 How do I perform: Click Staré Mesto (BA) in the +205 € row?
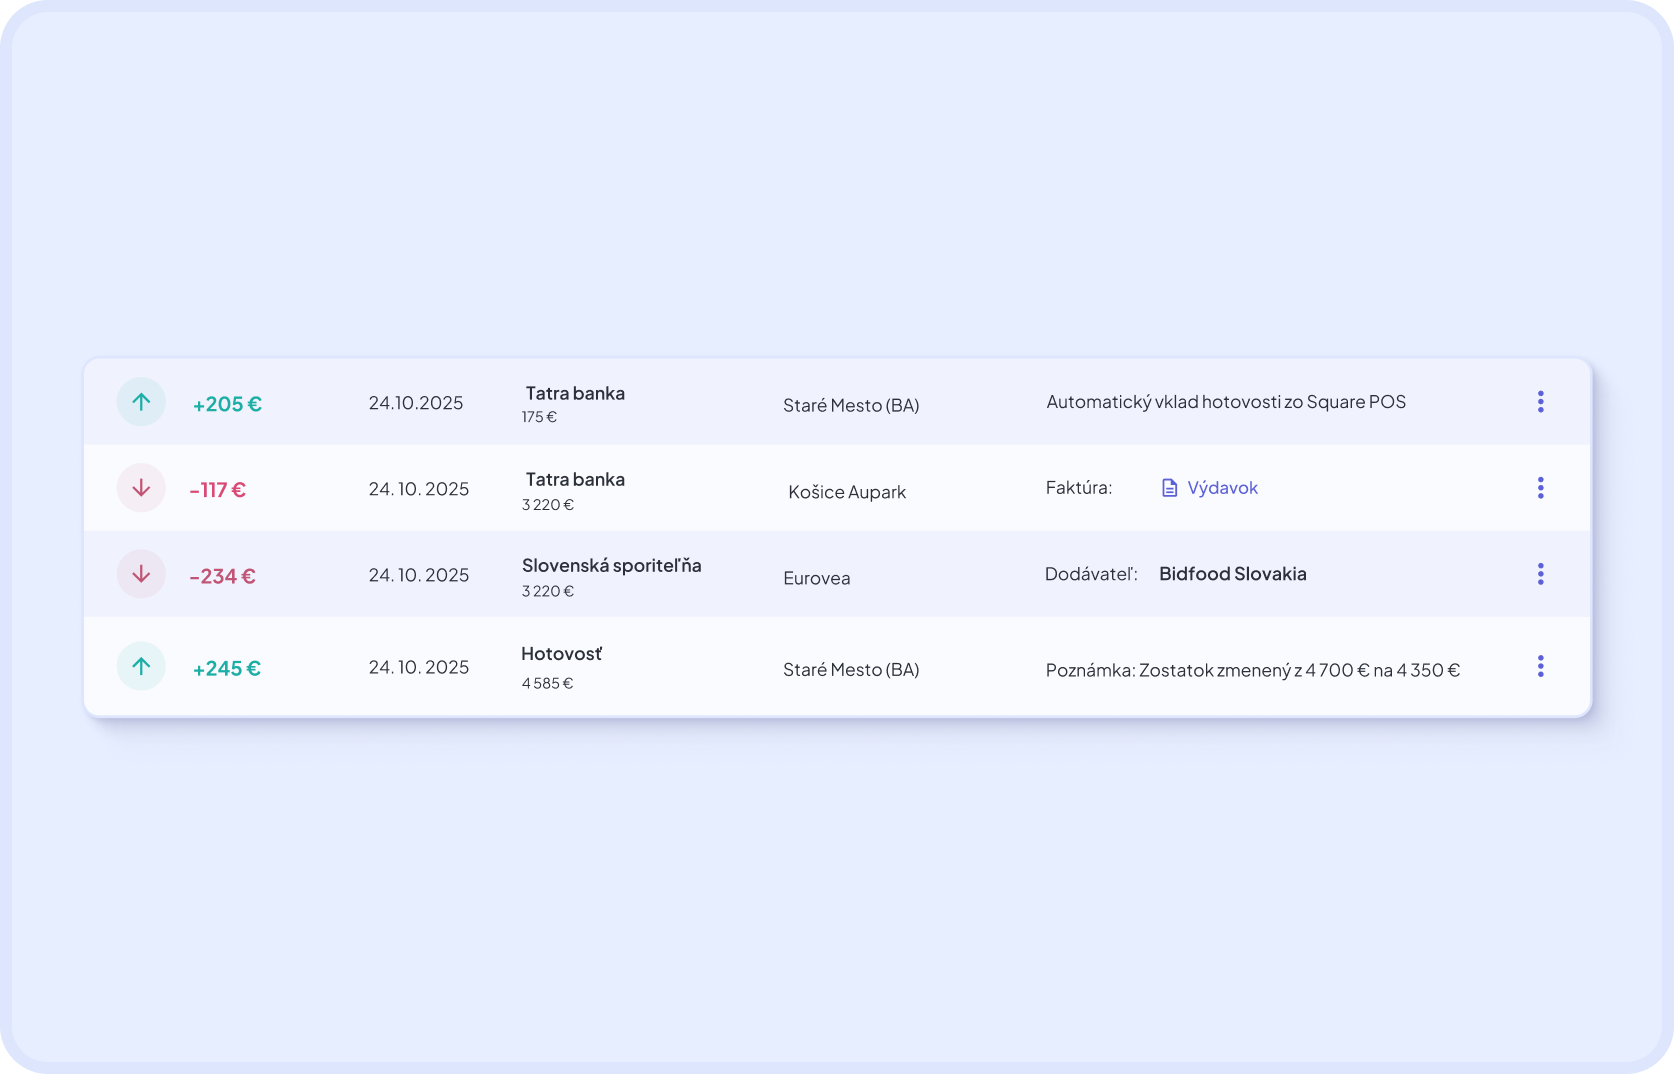click(851, 405)
